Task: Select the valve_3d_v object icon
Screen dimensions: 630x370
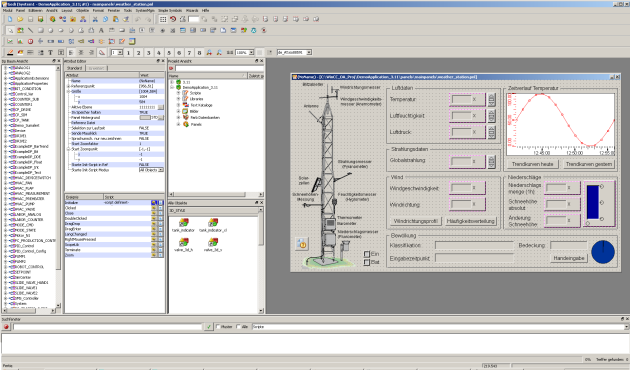Action: coord(213,242)
